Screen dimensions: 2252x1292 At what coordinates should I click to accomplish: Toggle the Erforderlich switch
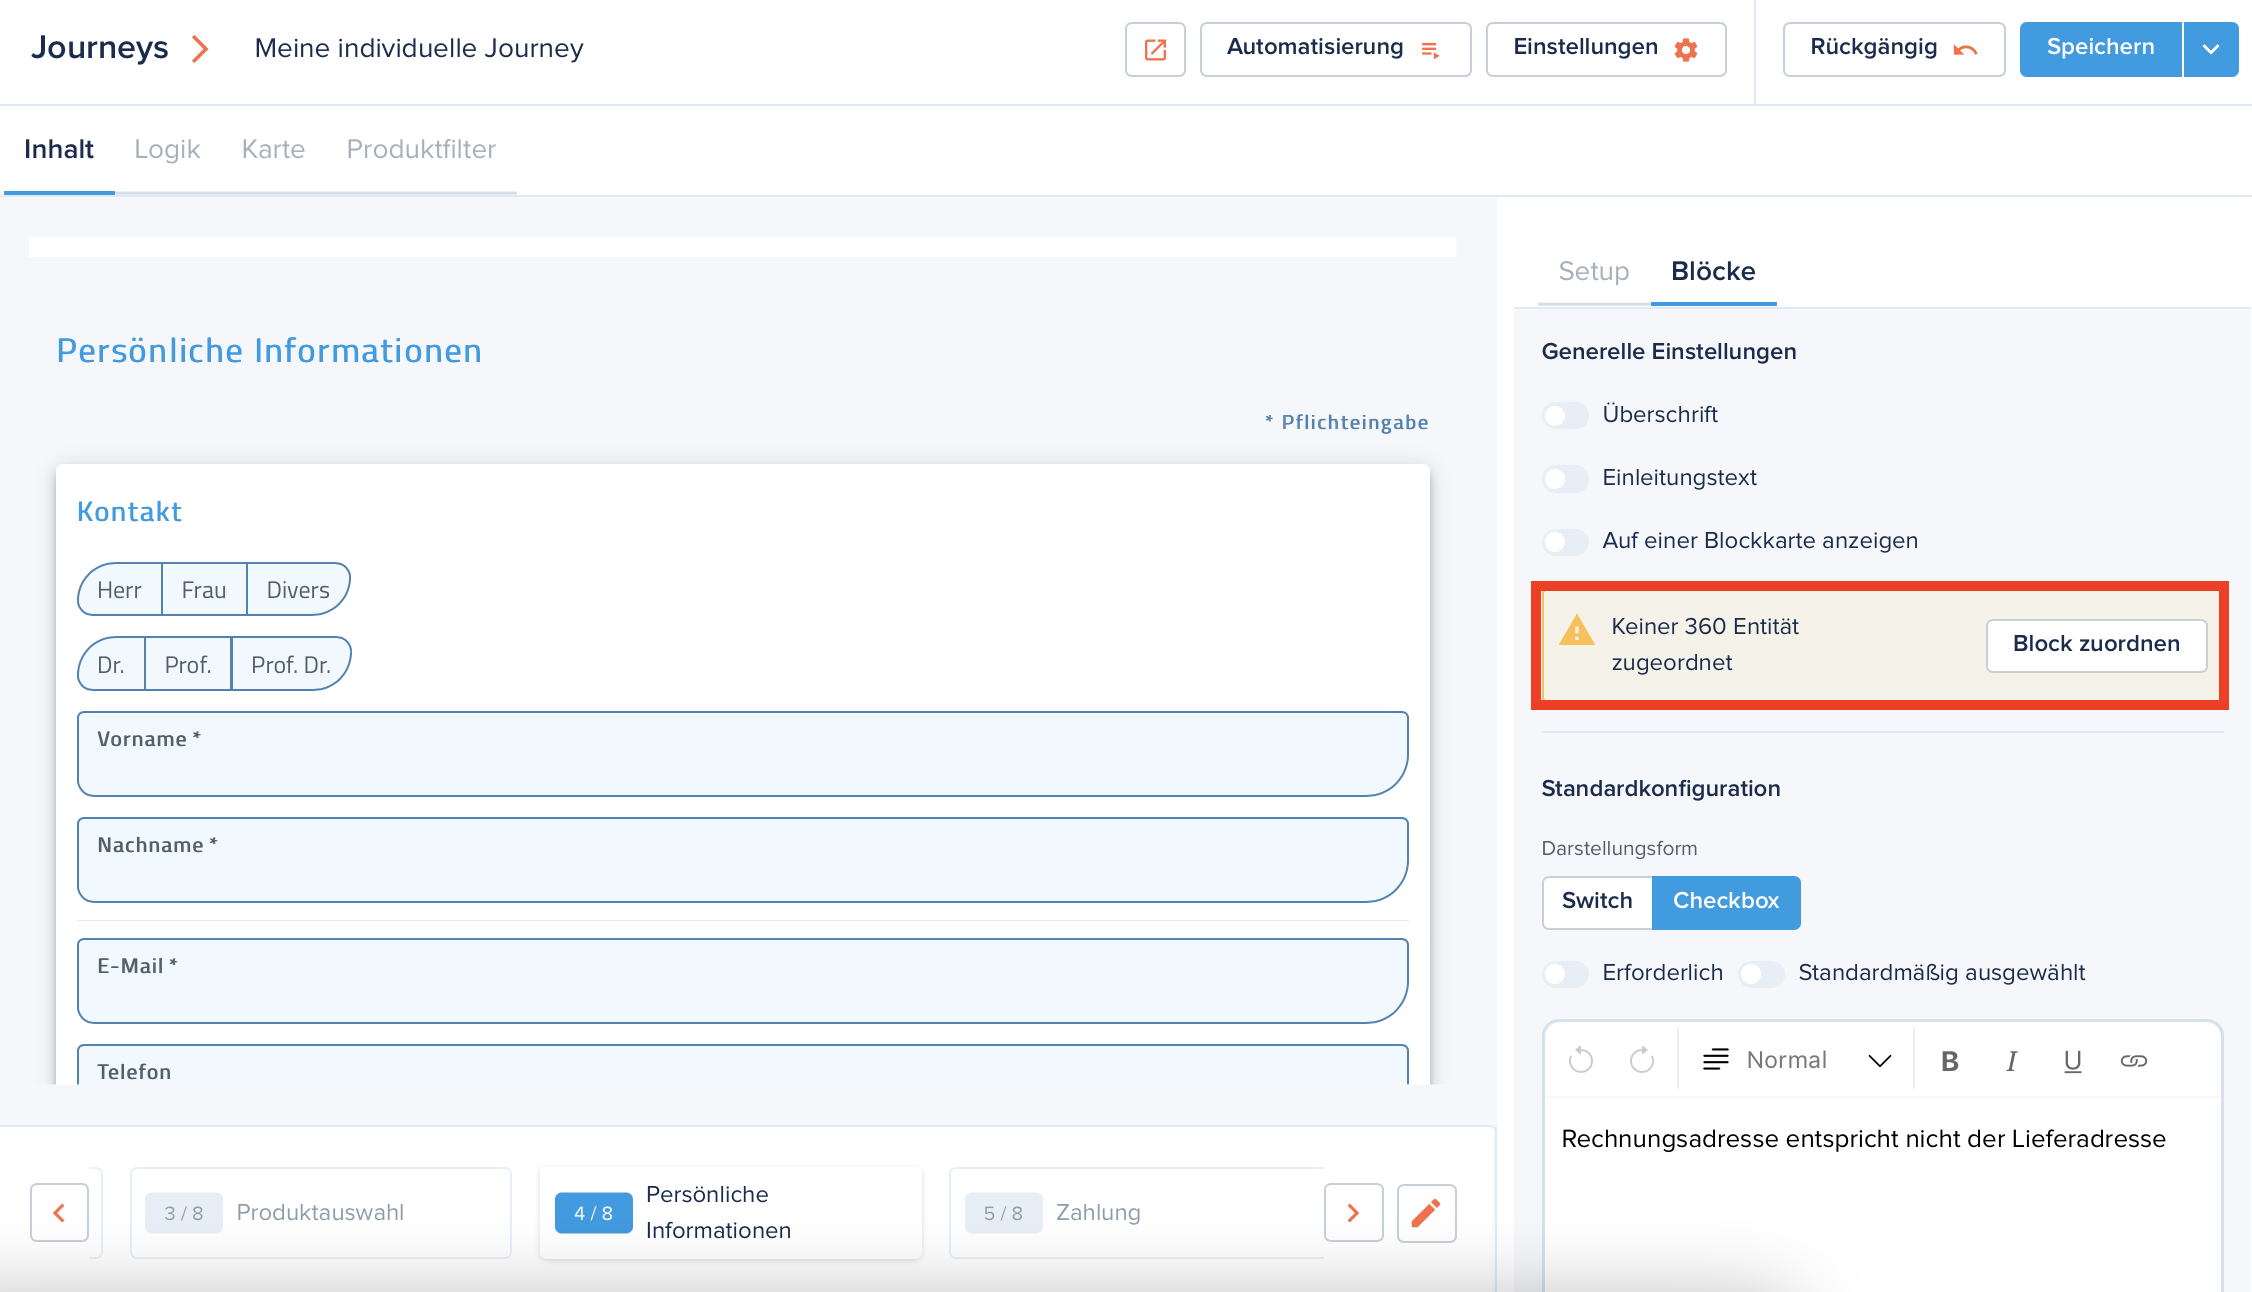tap(1565, 974)
